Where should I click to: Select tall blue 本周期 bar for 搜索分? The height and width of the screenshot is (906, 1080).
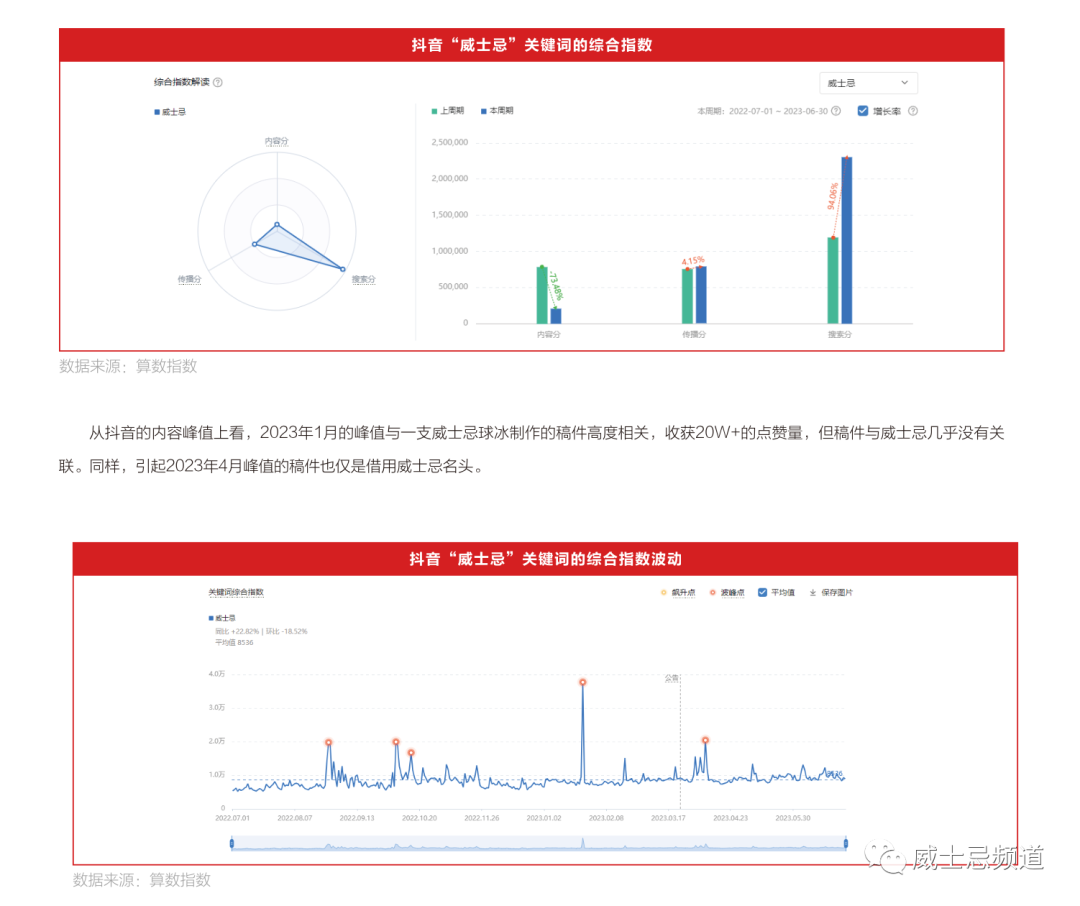click(x=847, y=240)
